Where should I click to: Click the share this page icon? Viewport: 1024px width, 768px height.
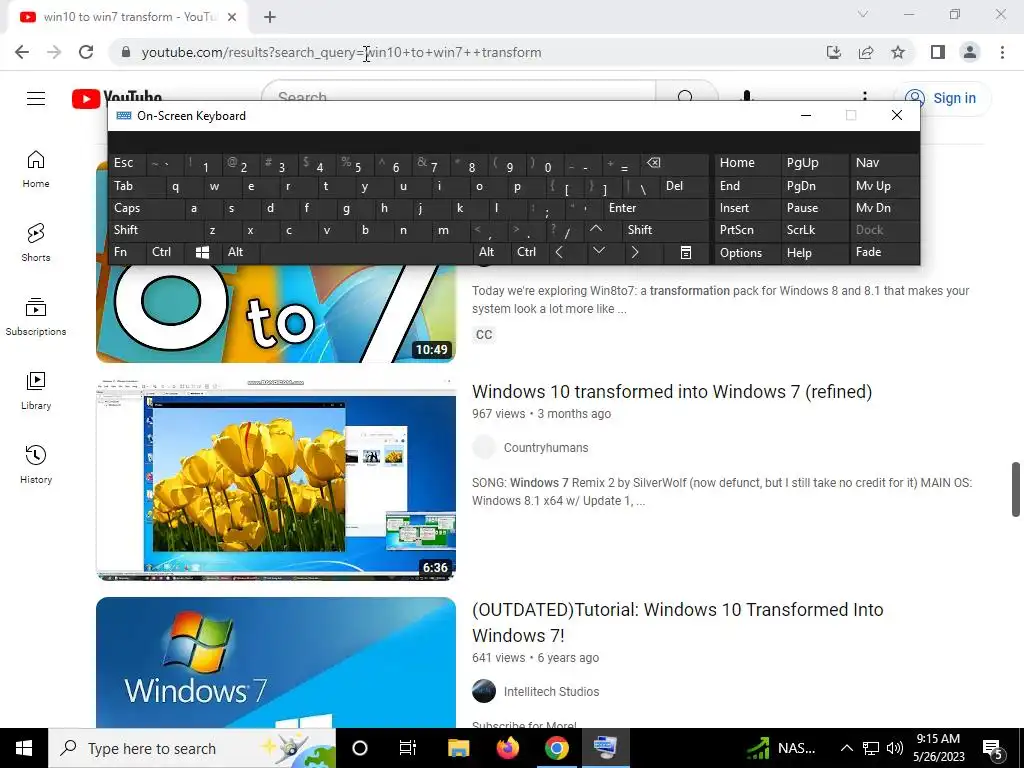coord(866,52)
